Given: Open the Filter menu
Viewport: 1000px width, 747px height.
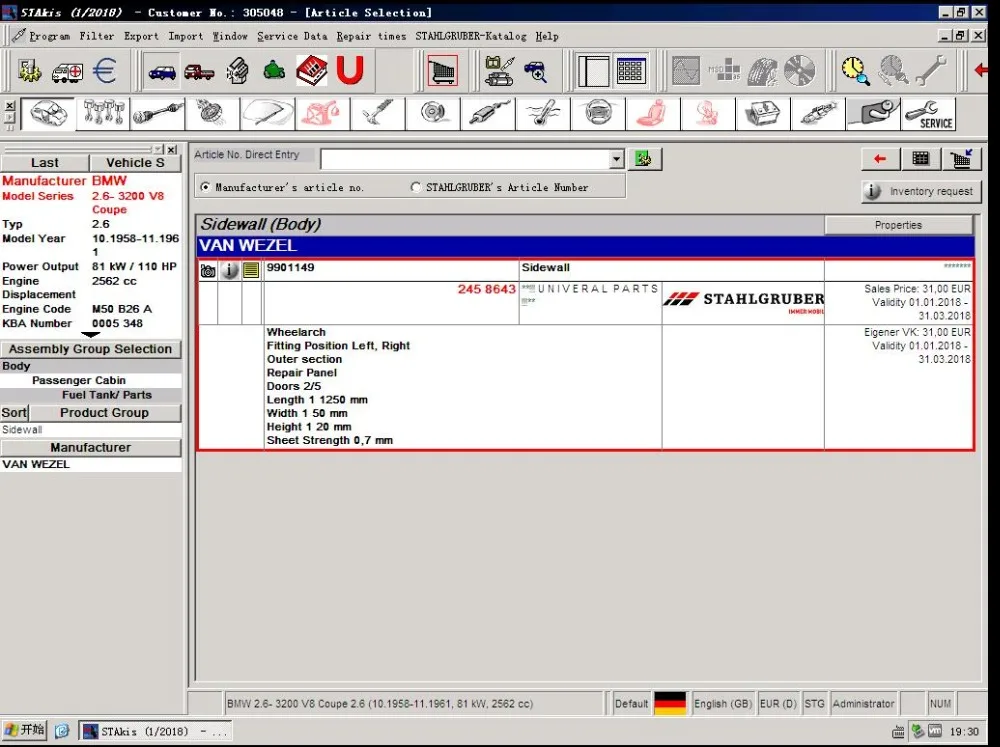Looking at the screenshot, I should coord(96,36).
